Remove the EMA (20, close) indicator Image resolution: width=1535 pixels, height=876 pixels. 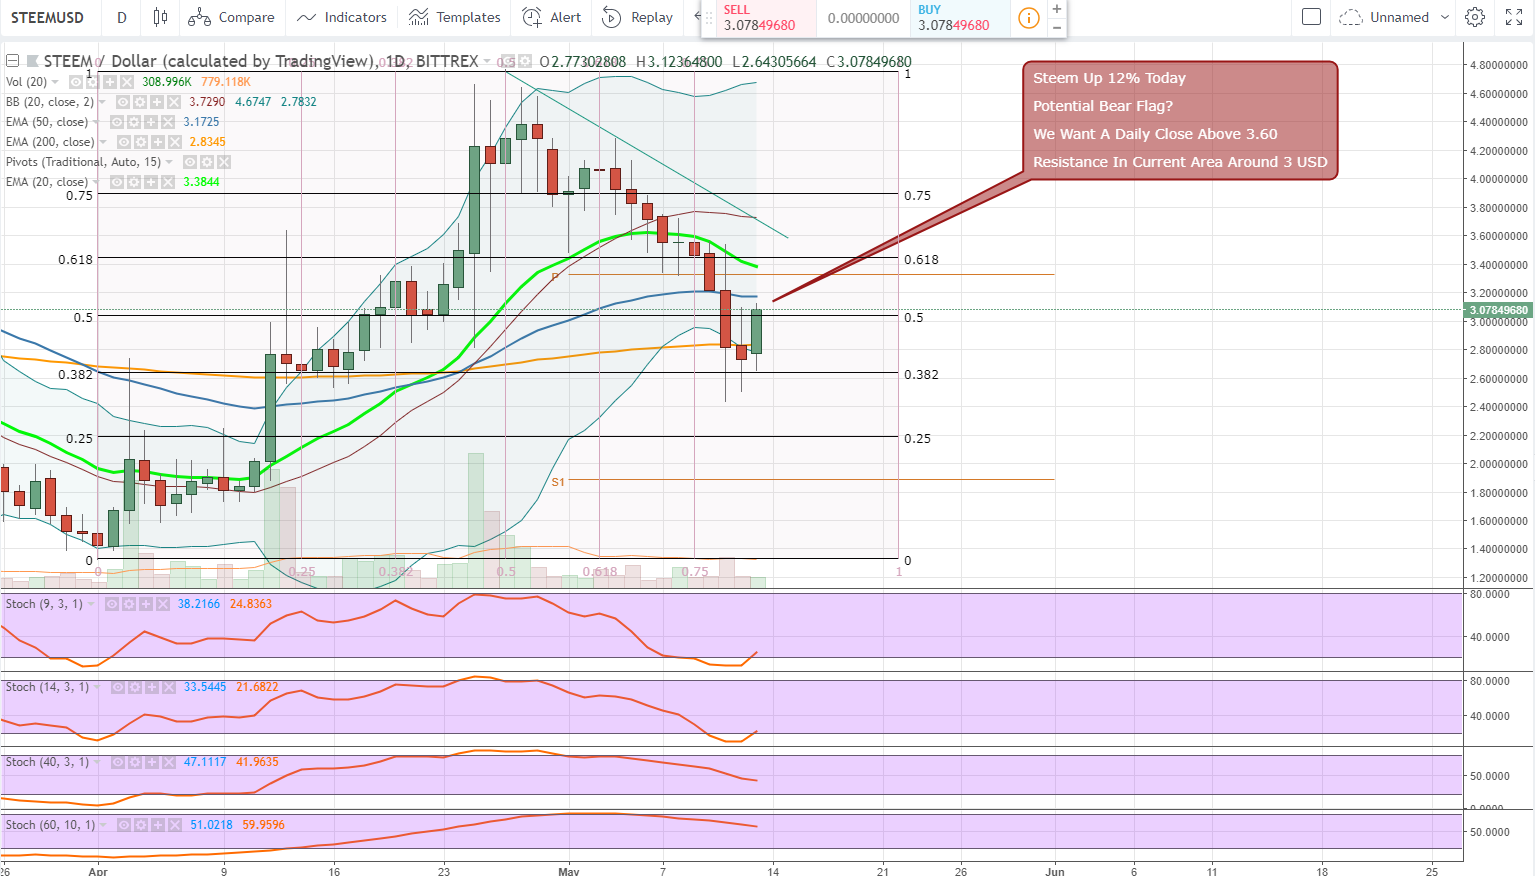[x=168, y=182]
